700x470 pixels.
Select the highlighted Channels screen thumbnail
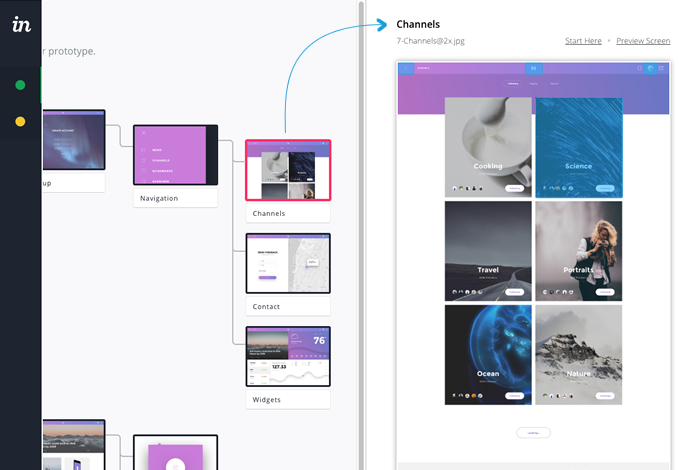[x=288, y=170]
